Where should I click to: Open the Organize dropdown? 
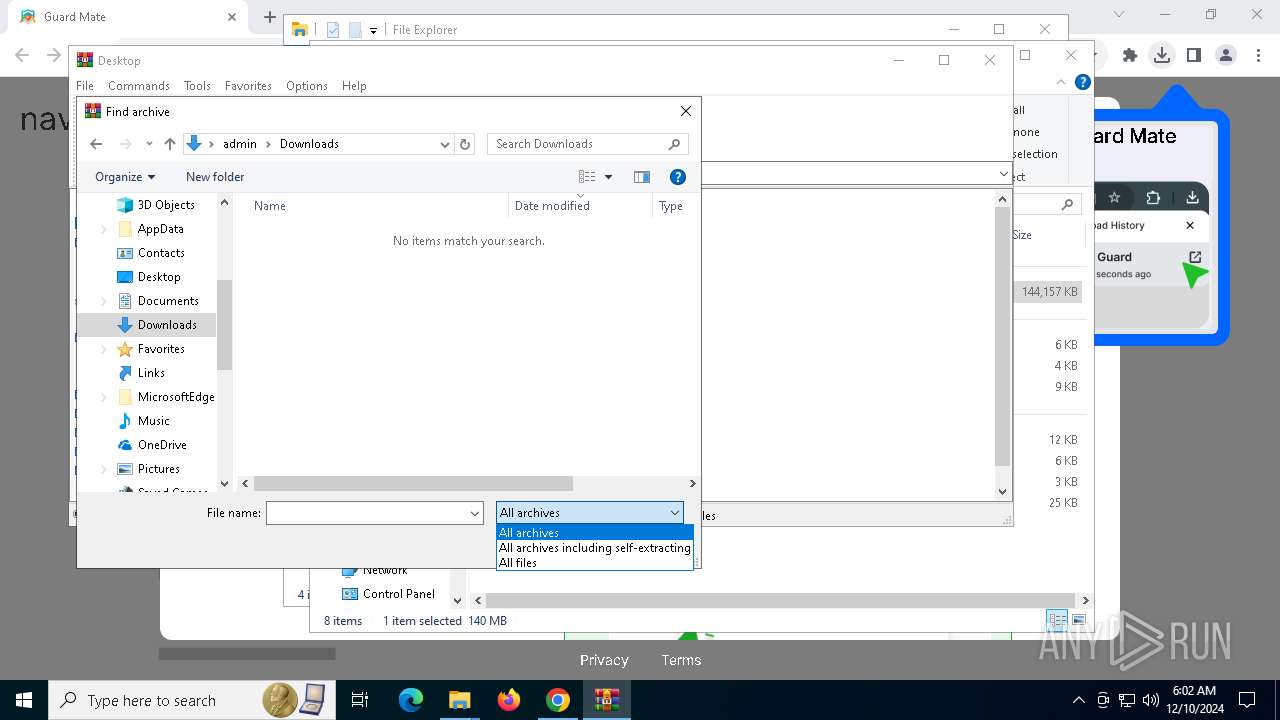[x=125, y=177]
